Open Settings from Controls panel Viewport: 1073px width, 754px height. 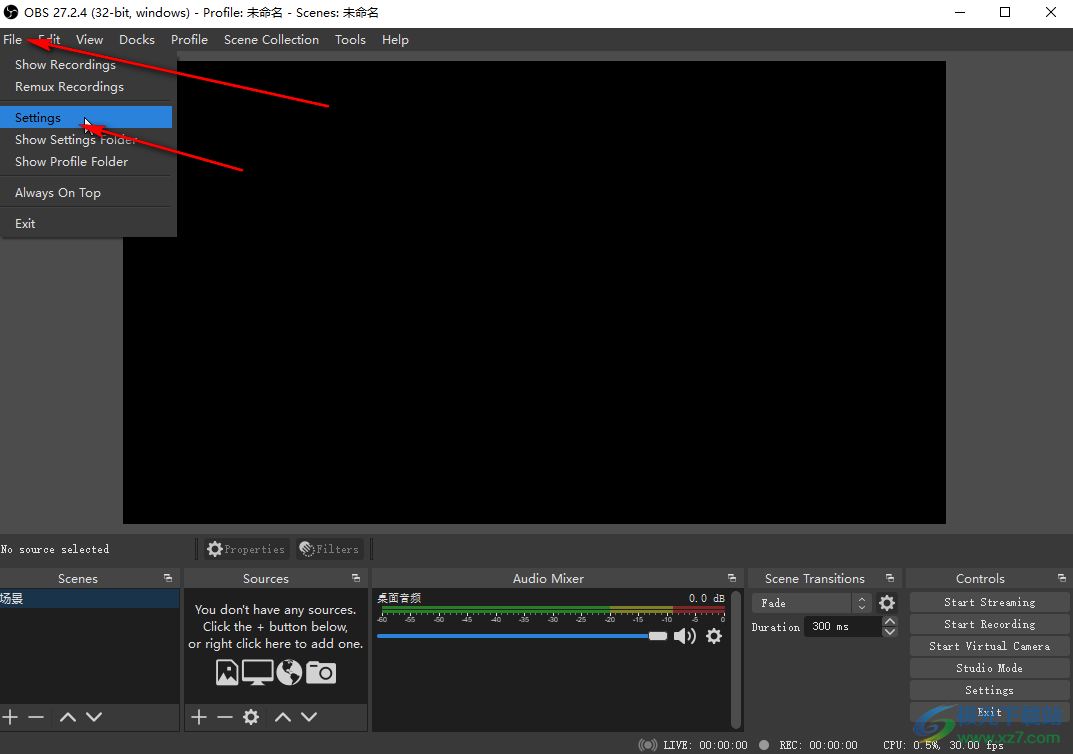[x=990, y=690]
